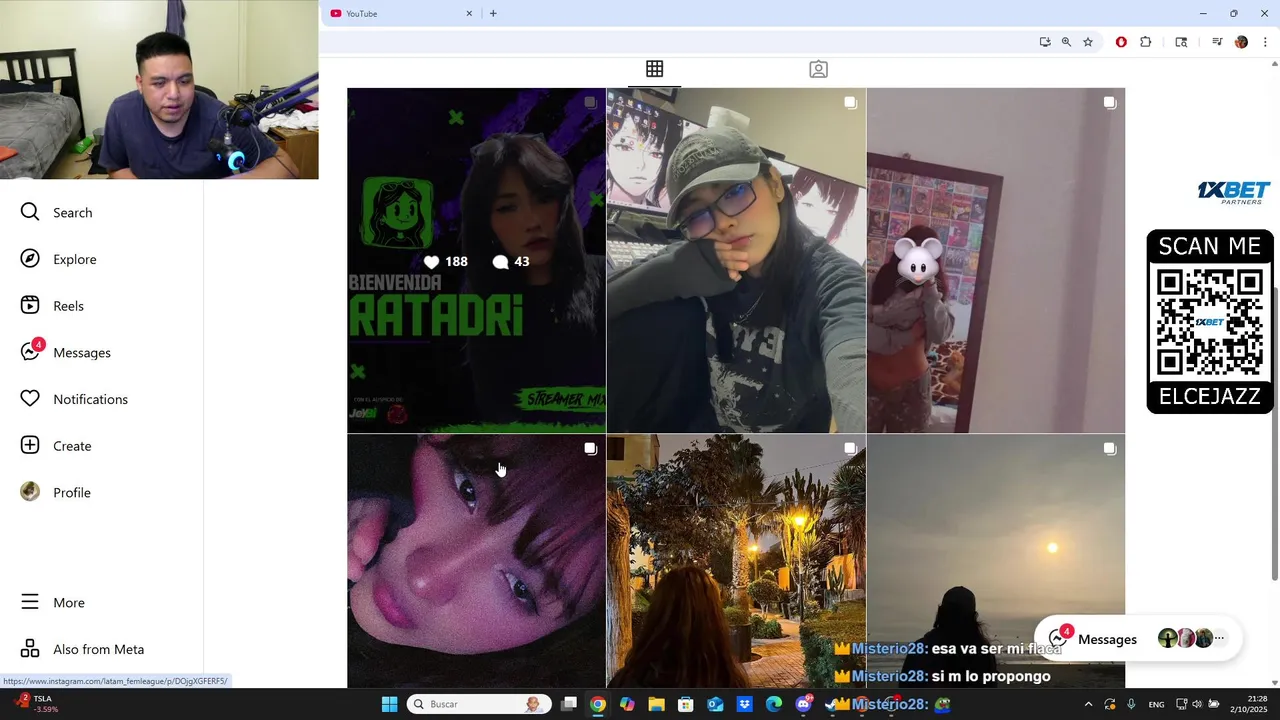Open the tab search side panel icon
The width and height of the screenshot is (1280, 720).
[1181, 42]
